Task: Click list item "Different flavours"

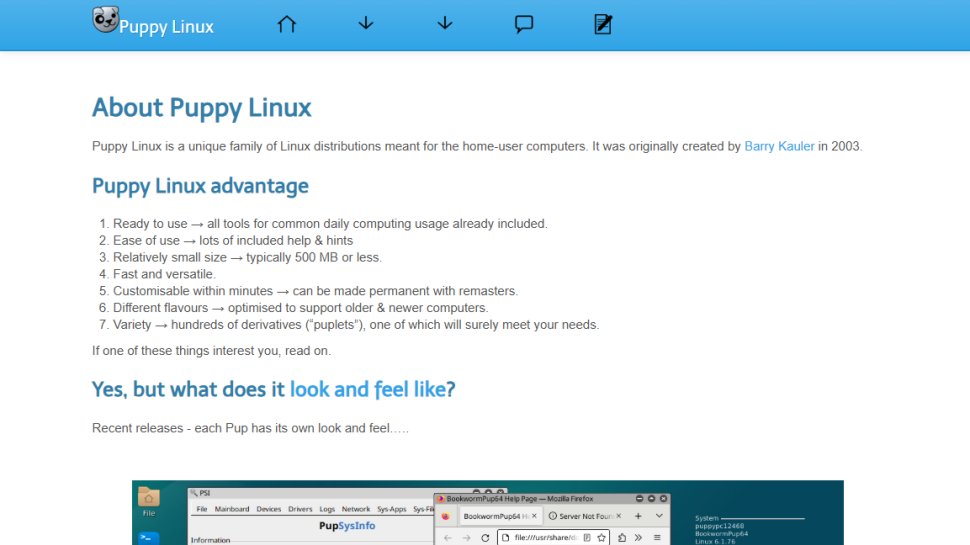Action: pos(300,307)
